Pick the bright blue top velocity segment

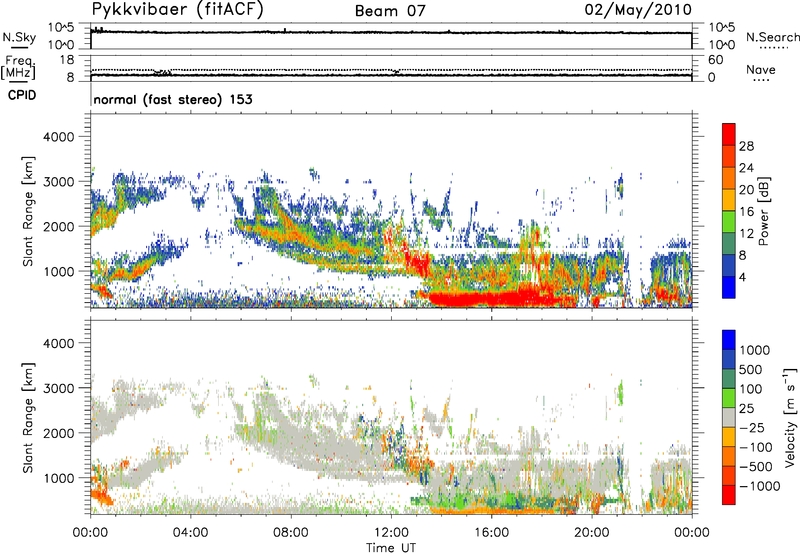[729, 340]
